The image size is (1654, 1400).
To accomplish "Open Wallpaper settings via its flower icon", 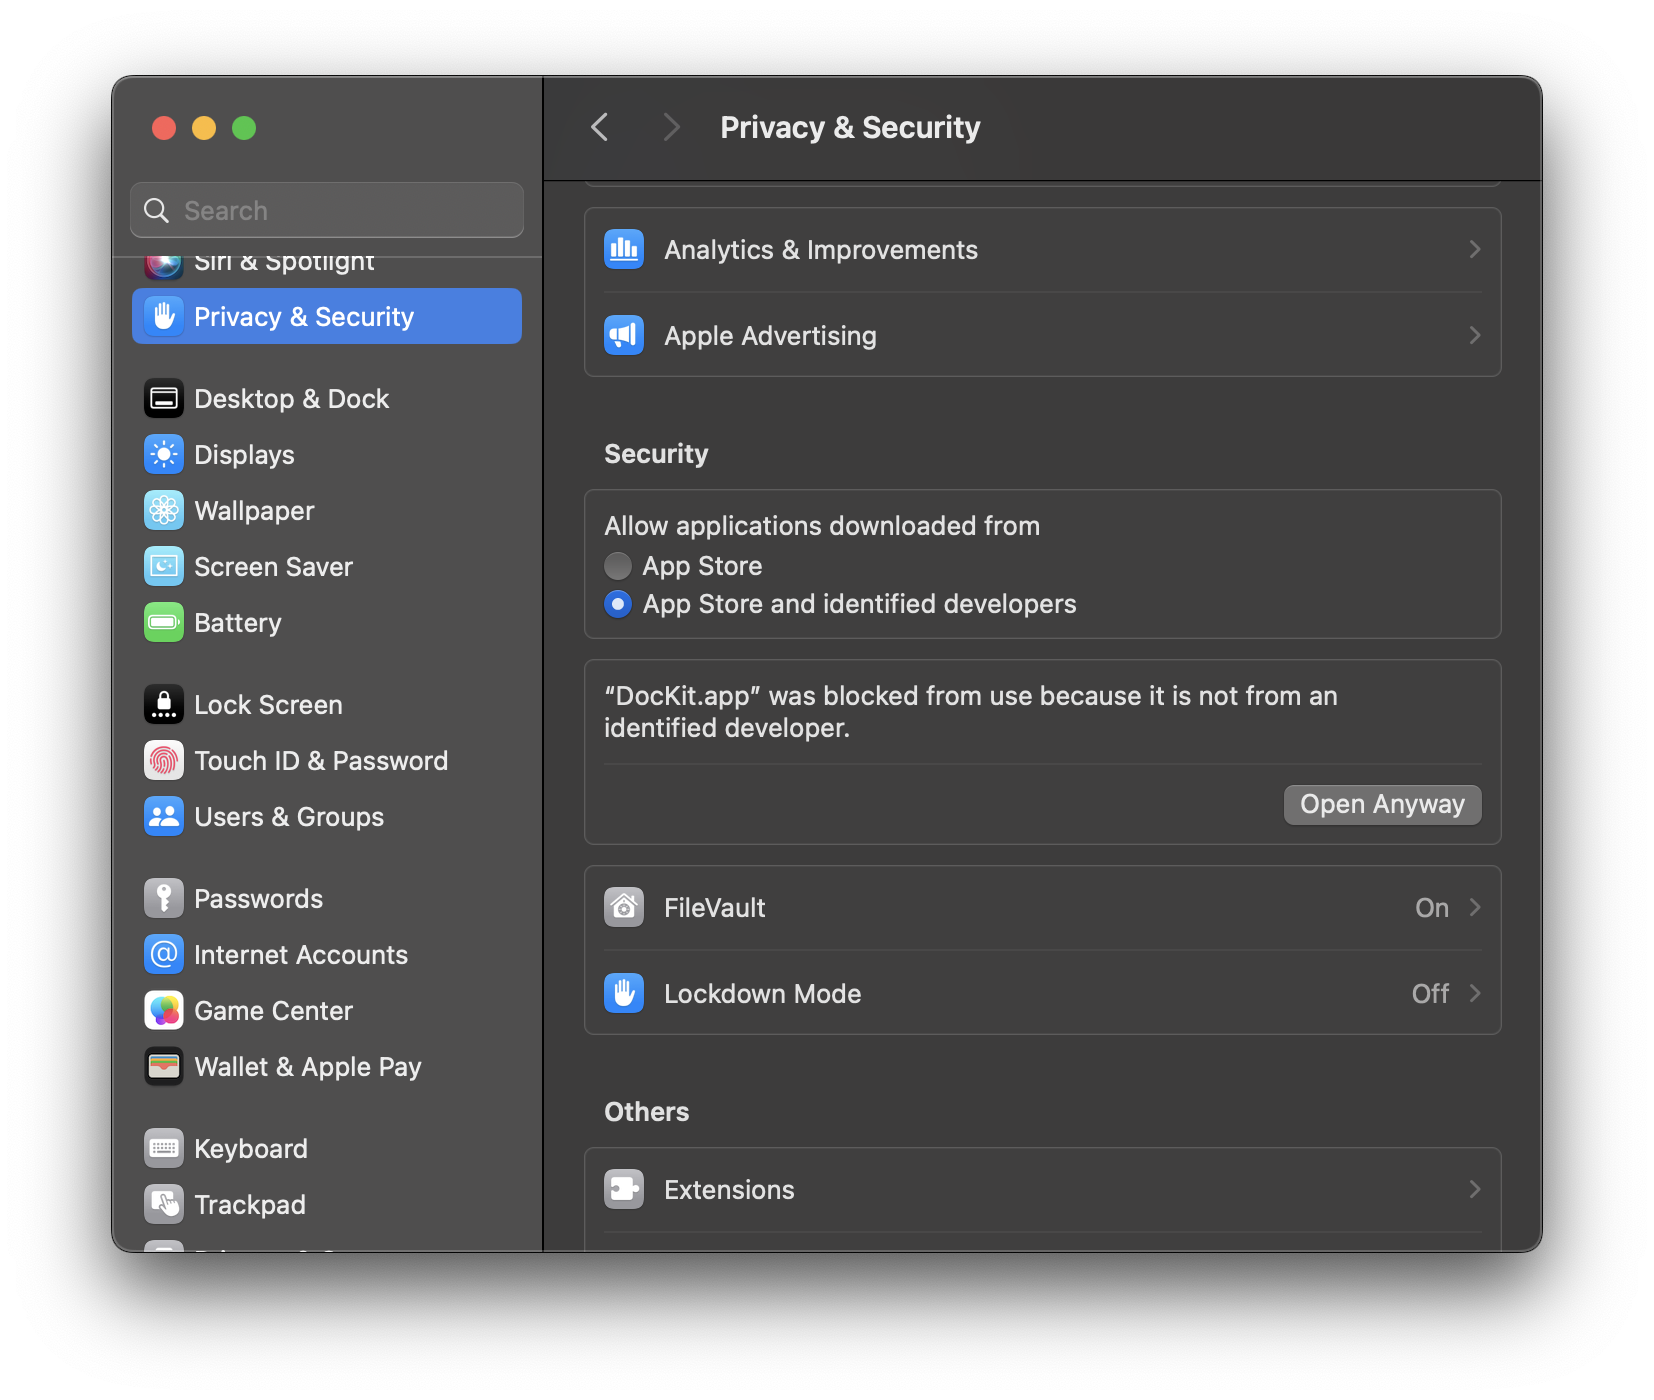I will (164, 510).
